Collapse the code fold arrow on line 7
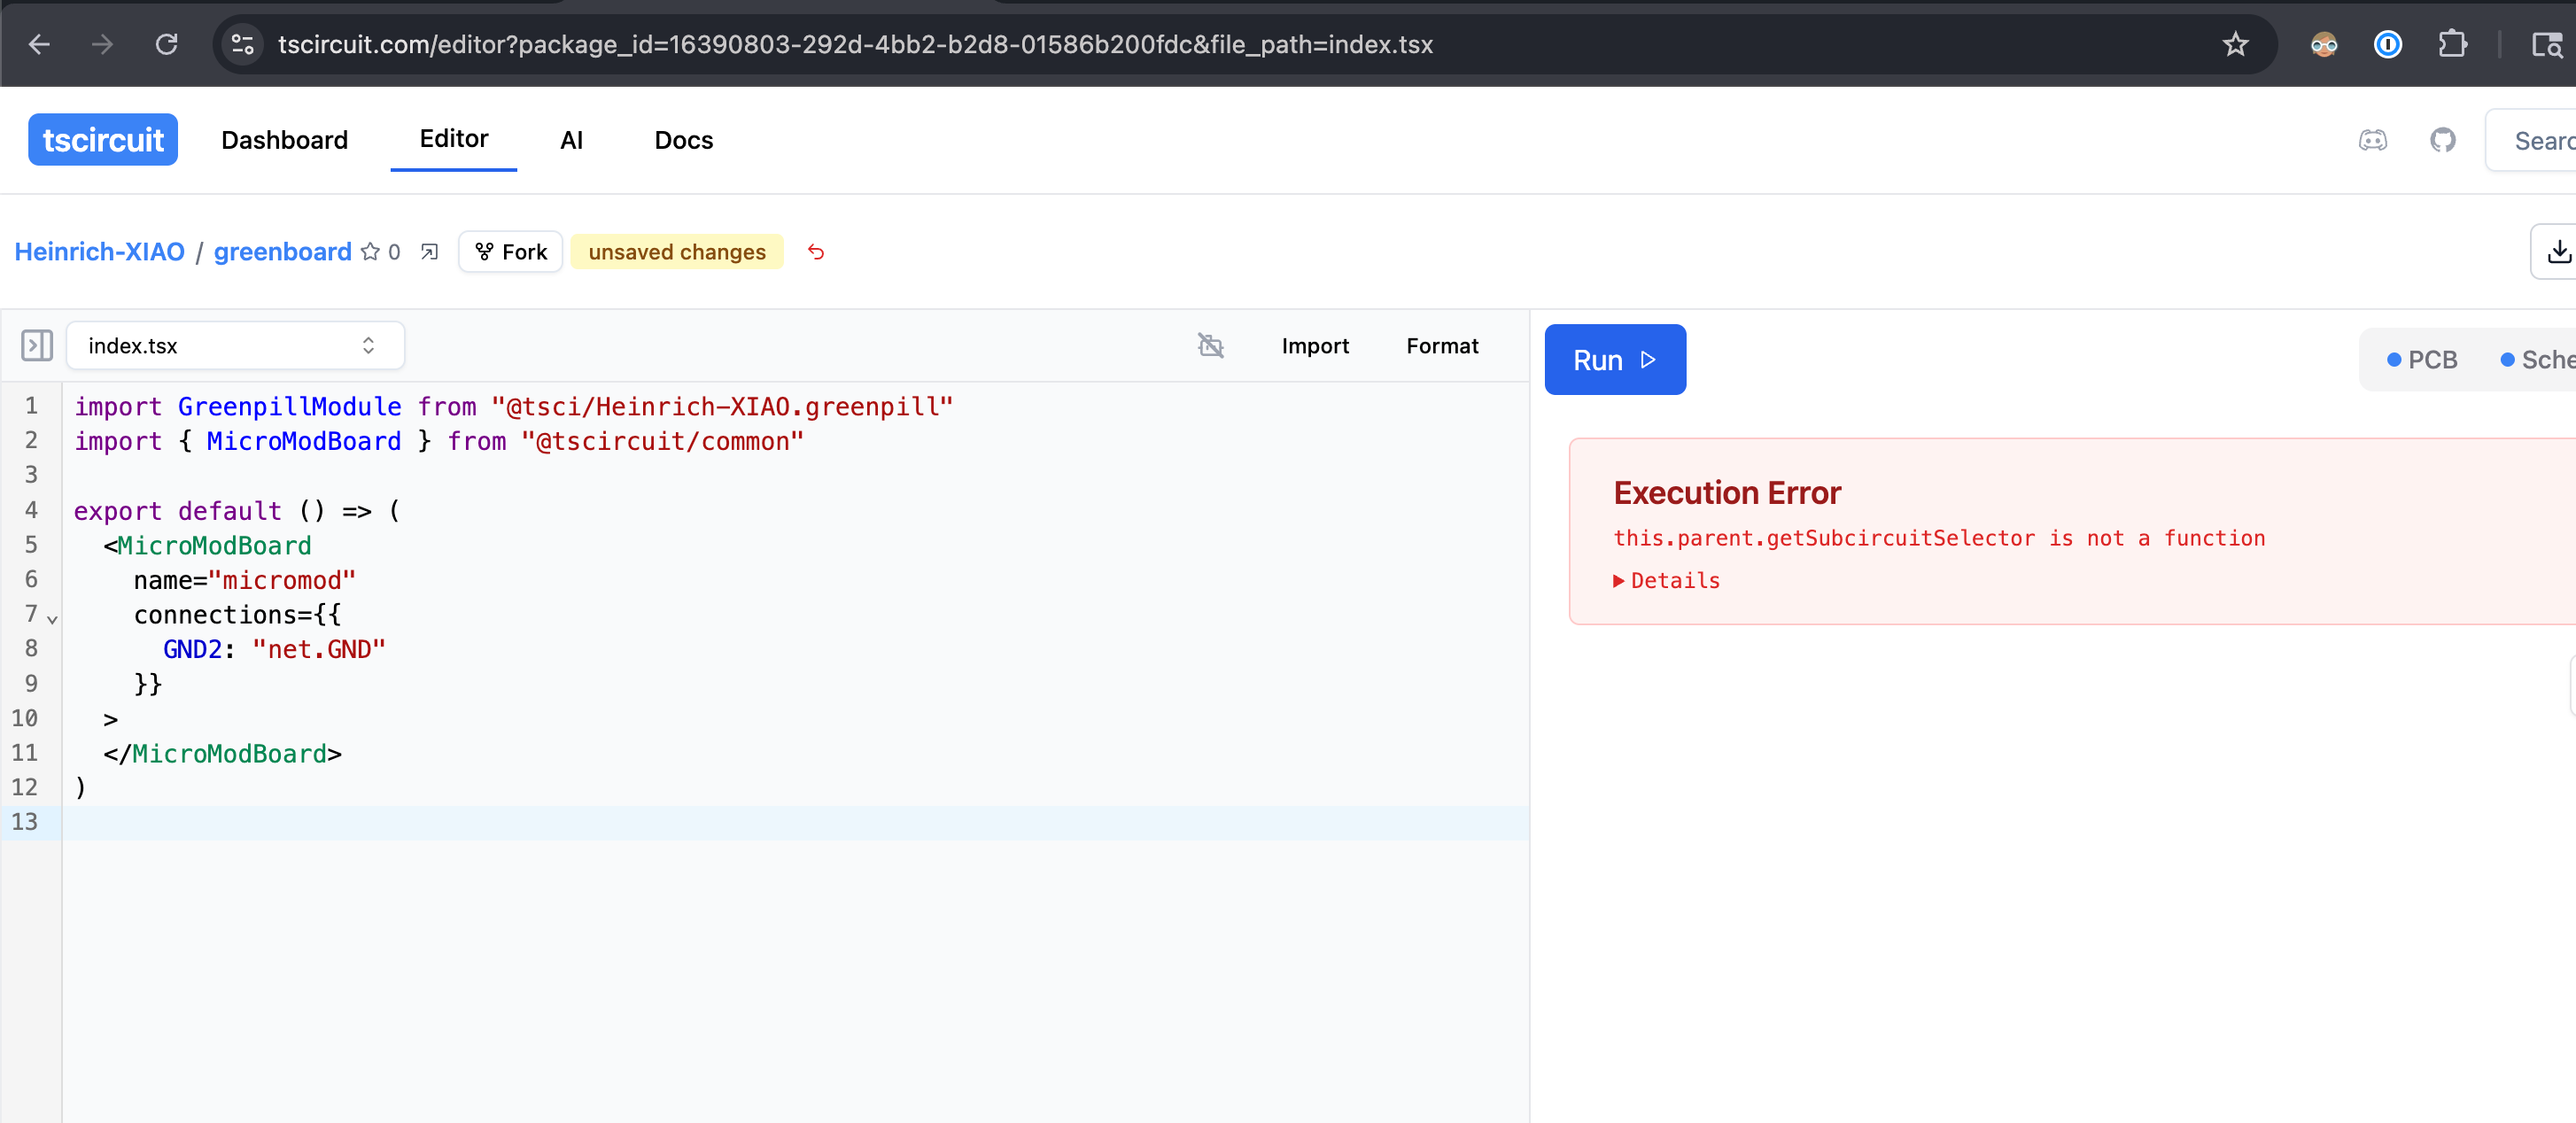 point(52,620)
